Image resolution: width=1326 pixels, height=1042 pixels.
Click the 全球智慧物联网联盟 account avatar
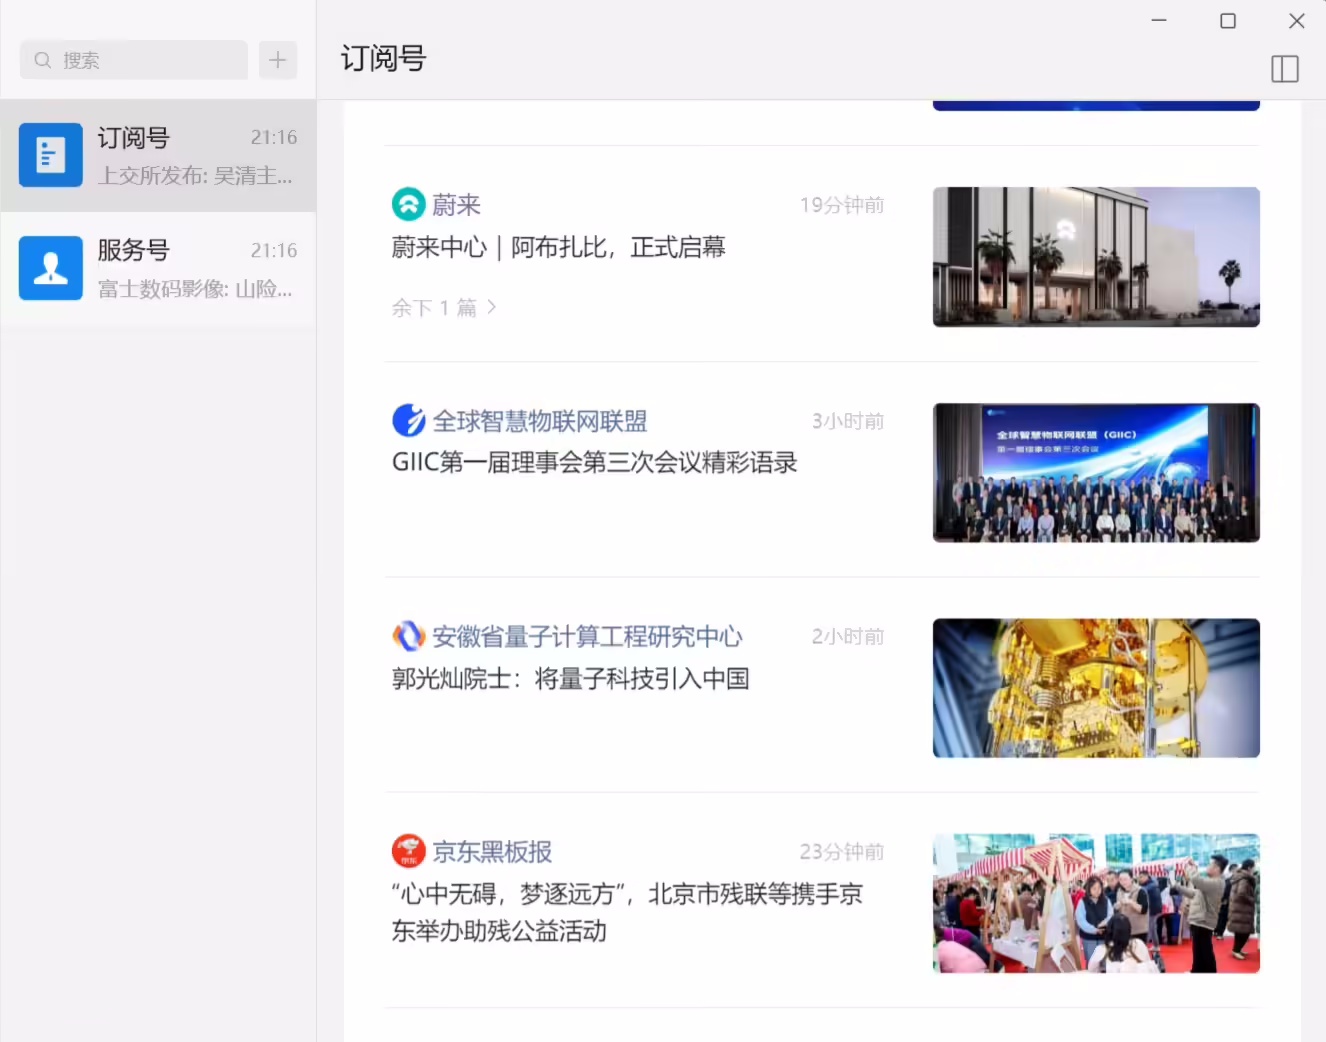[x=408, y=421]
